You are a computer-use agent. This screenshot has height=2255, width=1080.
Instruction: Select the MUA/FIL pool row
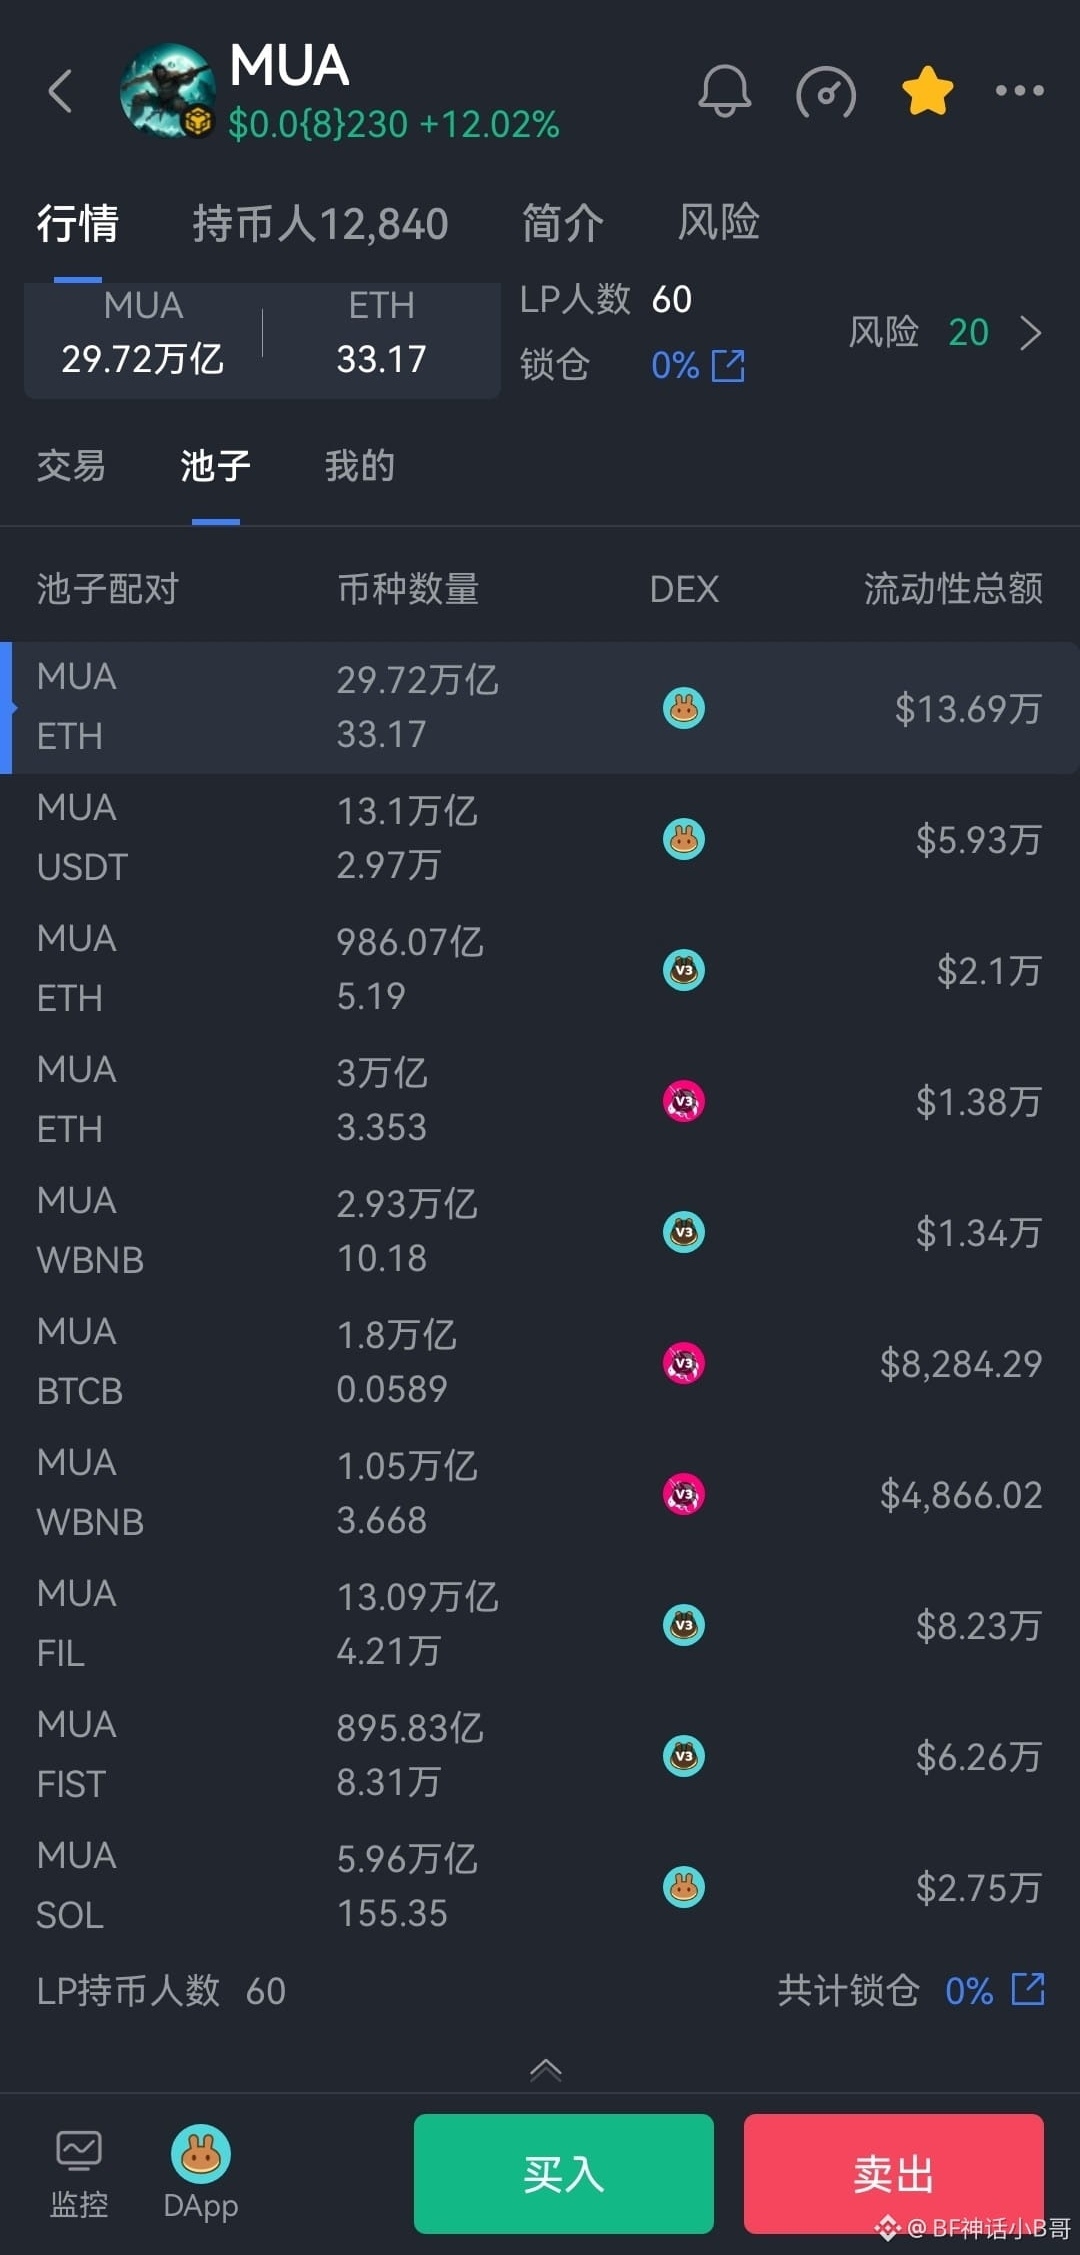pos(540,1625)
